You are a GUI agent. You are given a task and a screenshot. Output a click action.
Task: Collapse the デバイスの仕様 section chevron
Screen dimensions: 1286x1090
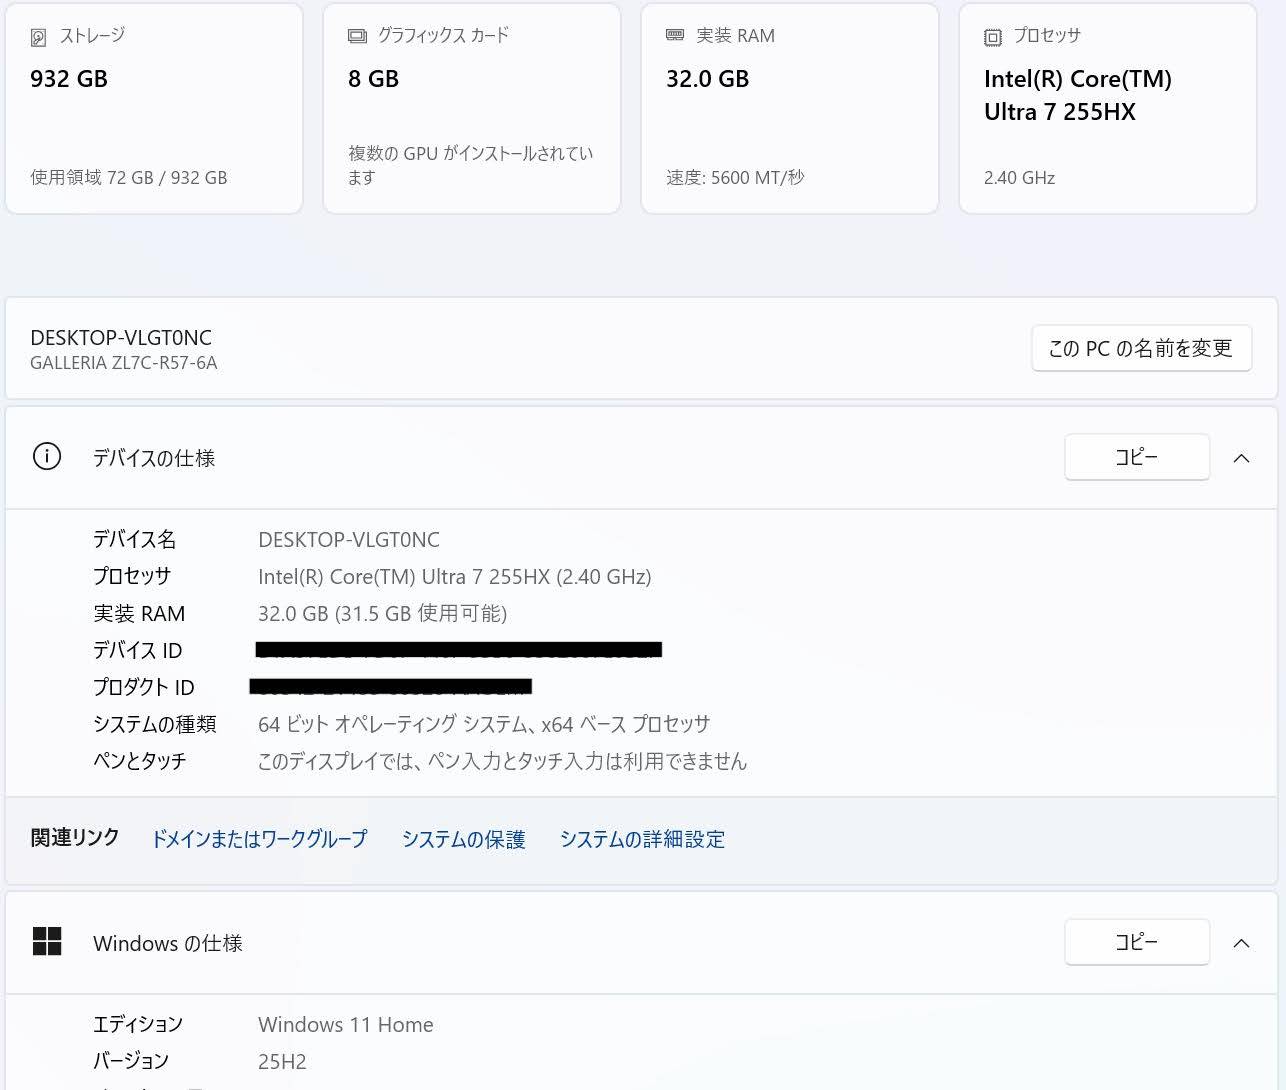point(1241,458)
